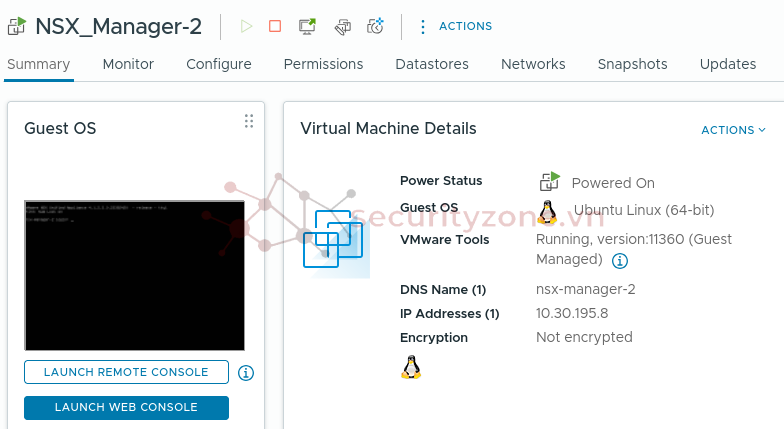Click info icon beside VMware Tools version
This screenshot has width=784, height=429.
tap(619, 261)
